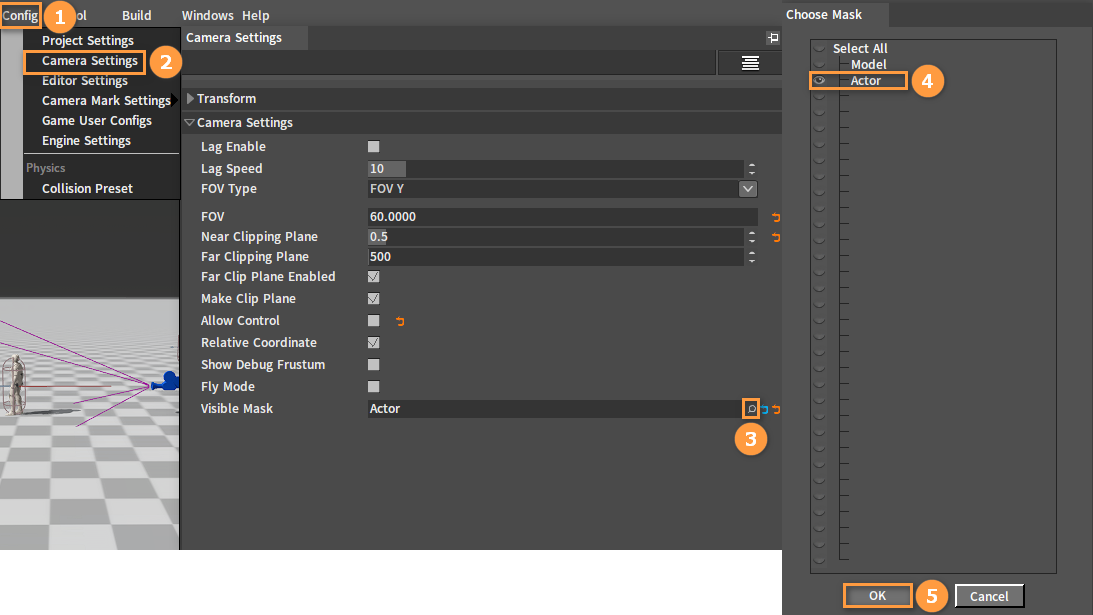1093x615 pixels.
Task: Reset Near Clipping Plane with orange arrow
Action: 775,237
